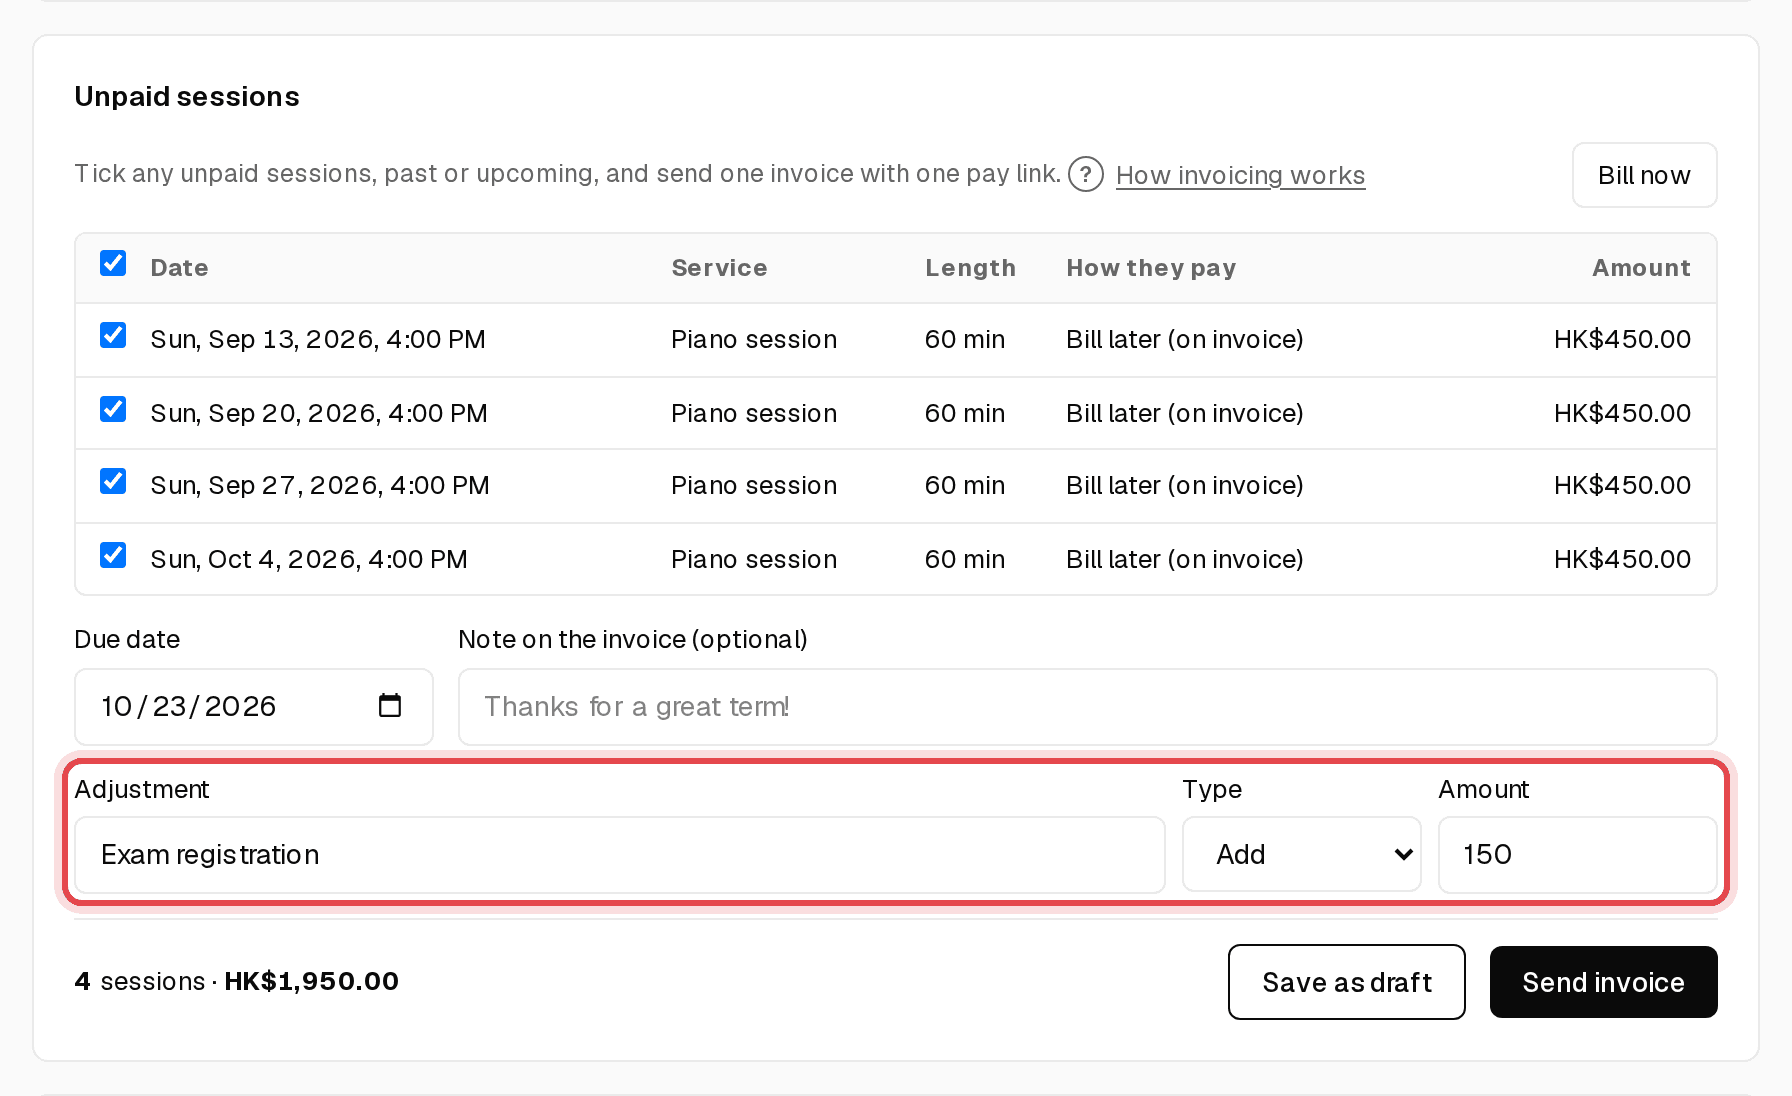The height and width of the screenshot is (1096, 1792).
Task: Click Bill later (on invoice) in Oct 4 row
Action: pos(1184,560)
